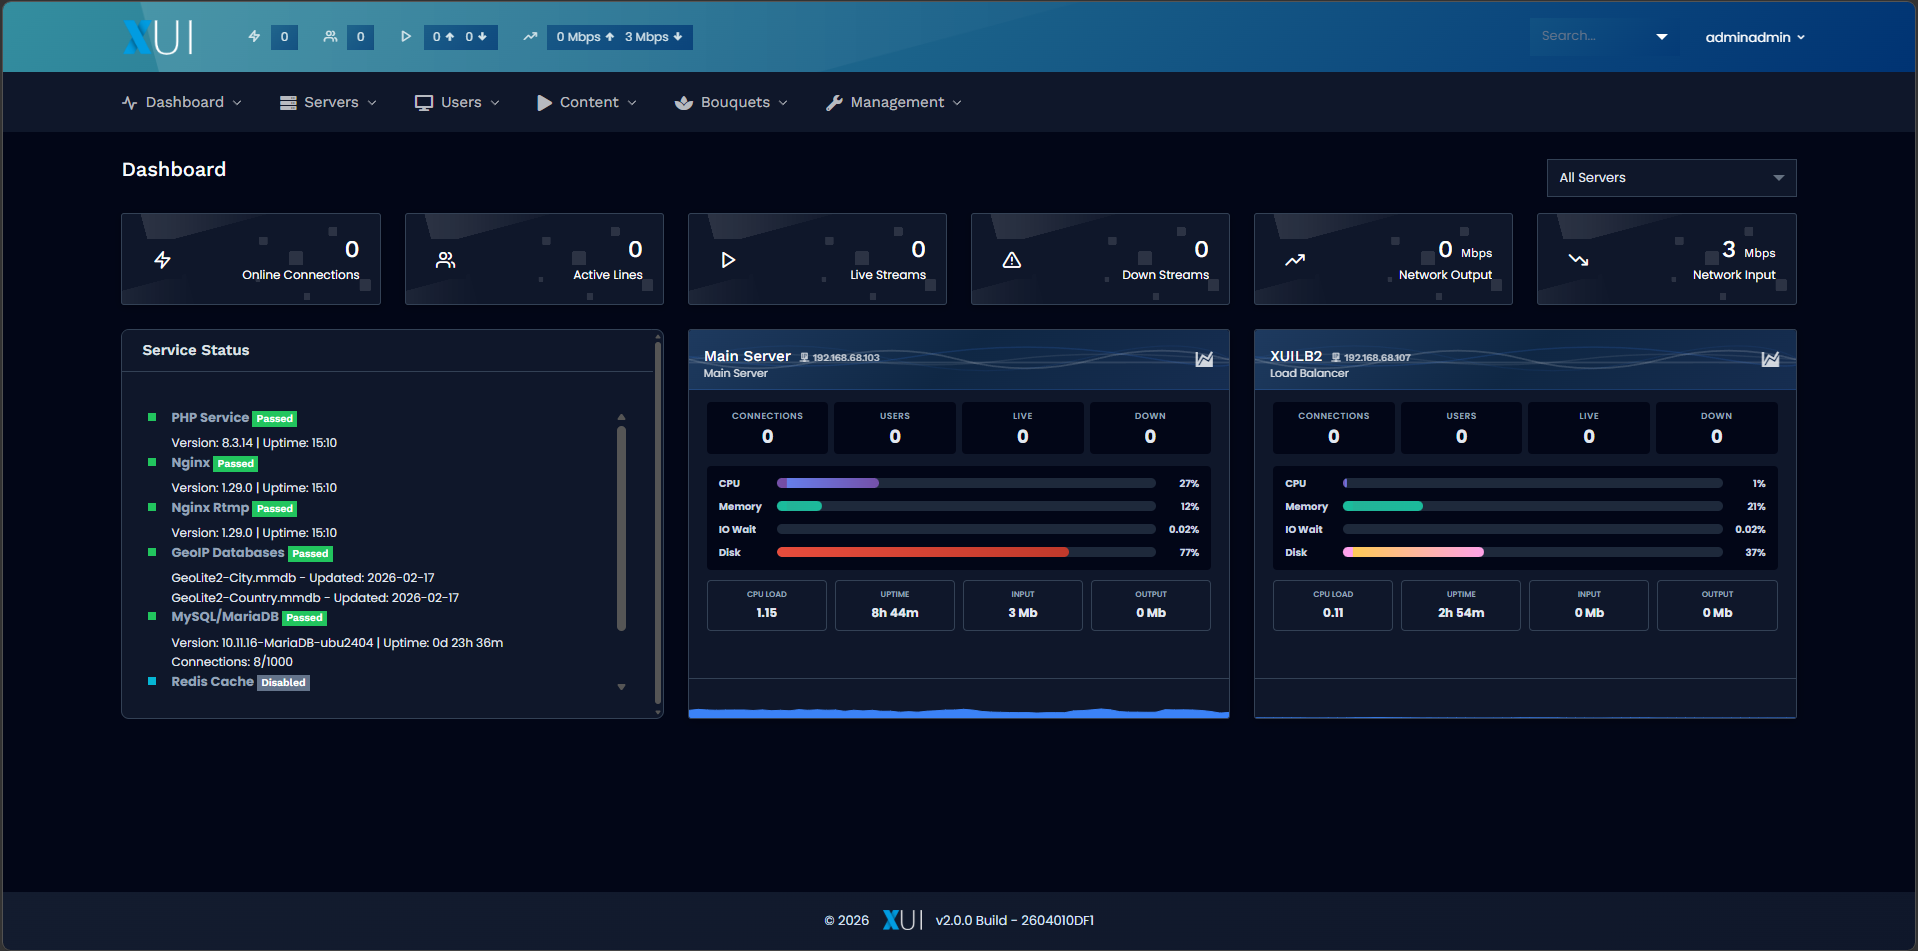Click XUILB2 Memory usage bar
Image resolution: width=1918 pixels, height=951 pixels.
[1532, 506]
